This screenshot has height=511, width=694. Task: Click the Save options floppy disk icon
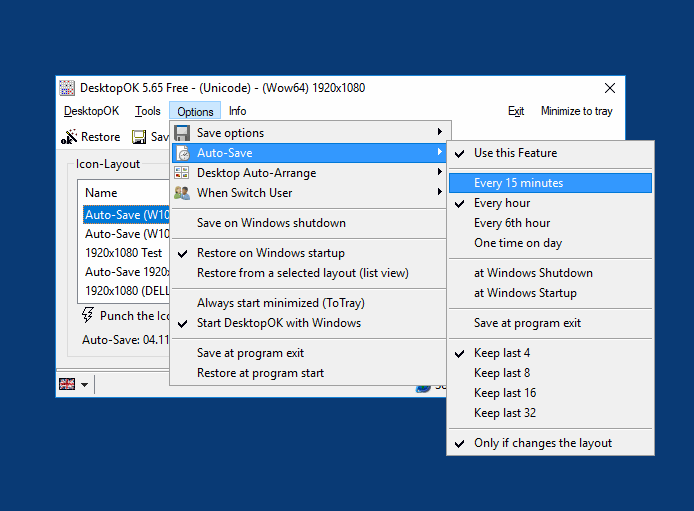[182, 133]
